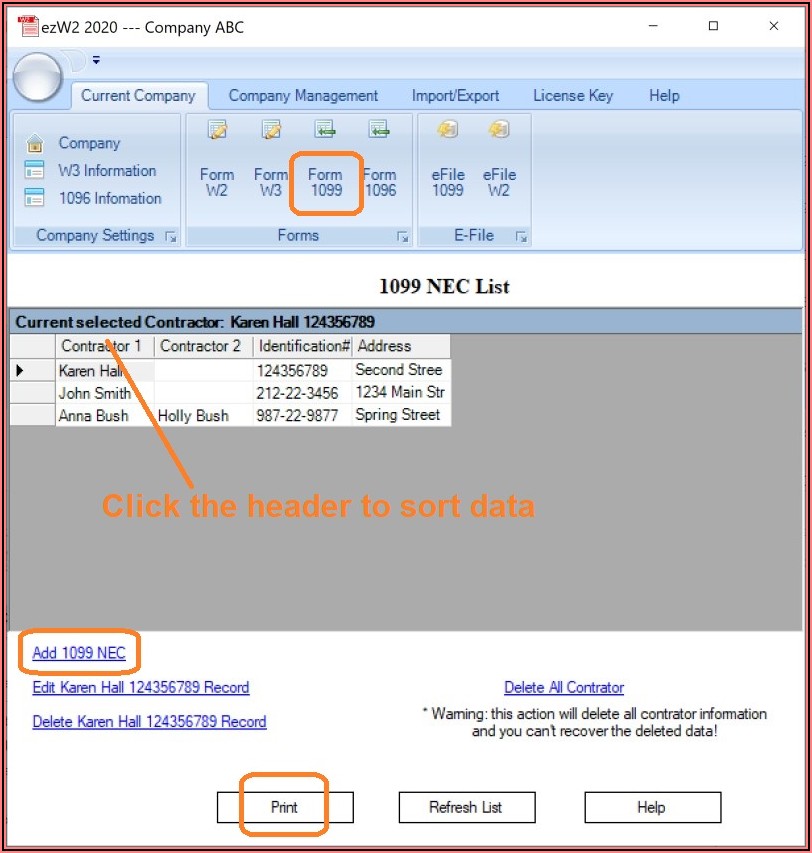Switch to the Import/Export tab
Image resolution: width=812 pixels, height=853 pixels.
tap(455, 96)
